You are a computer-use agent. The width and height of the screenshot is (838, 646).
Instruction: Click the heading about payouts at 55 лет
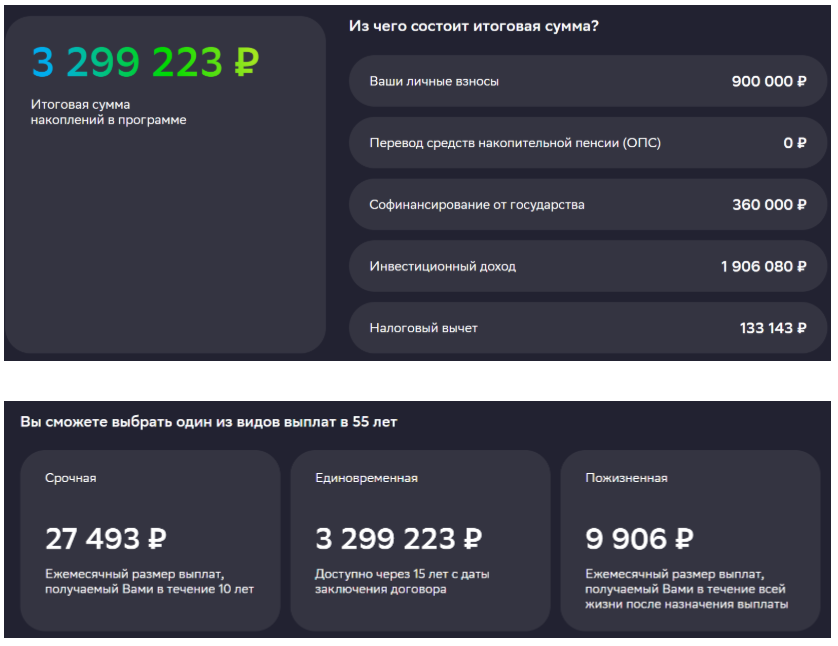tap(208, 422)
